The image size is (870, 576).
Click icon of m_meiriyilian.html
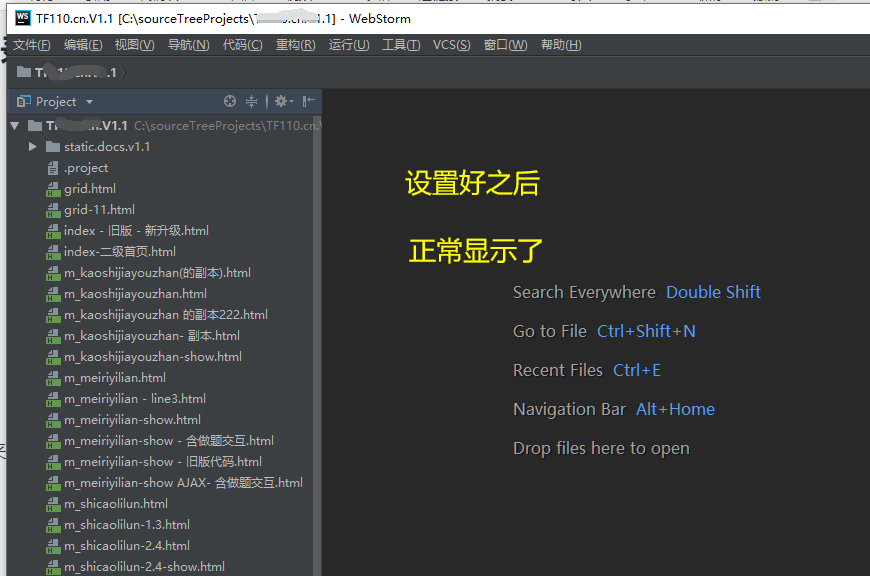coord(53,378)
